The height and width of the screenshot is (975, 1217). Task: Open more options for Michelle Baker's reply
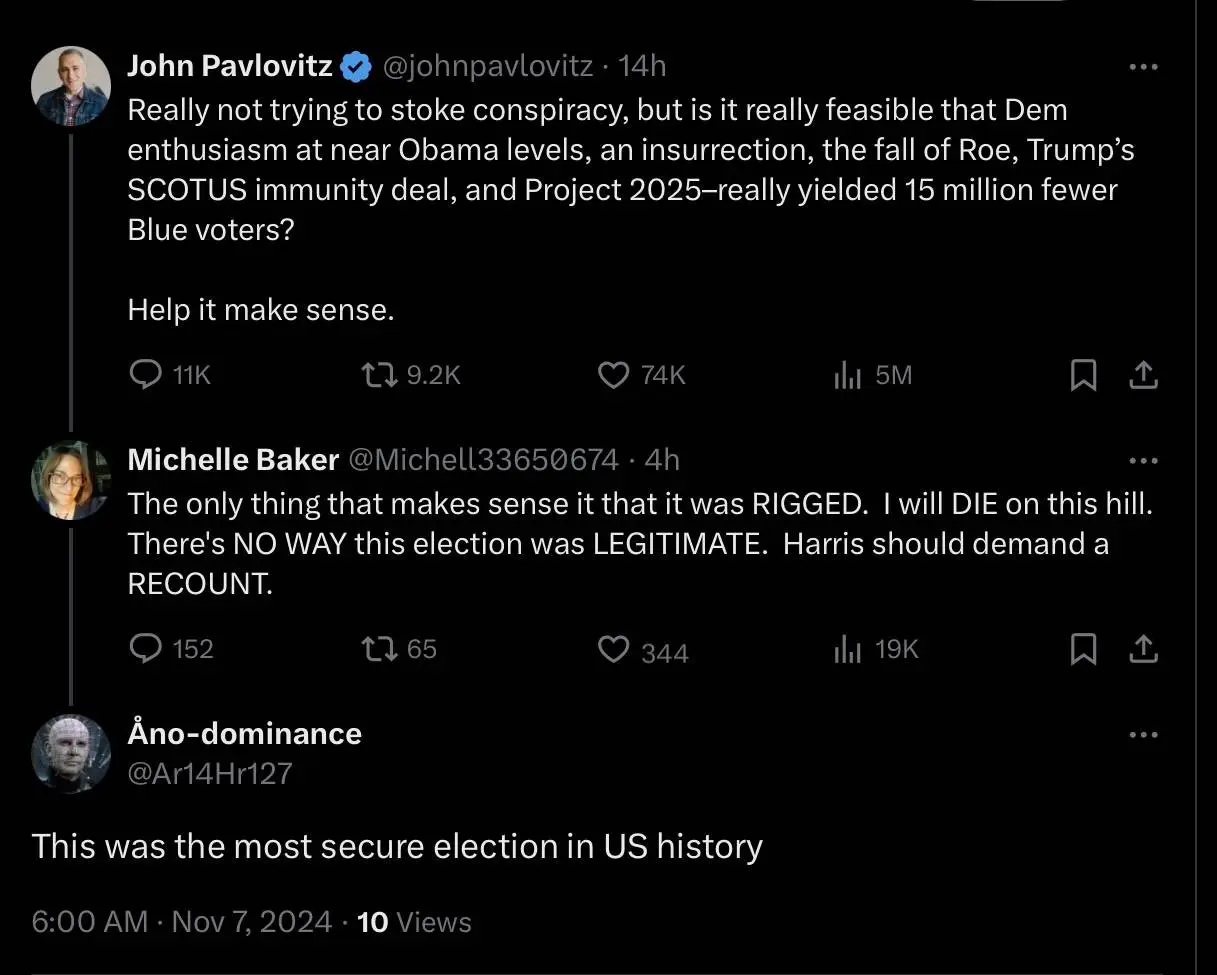[x=1143, y=461]
